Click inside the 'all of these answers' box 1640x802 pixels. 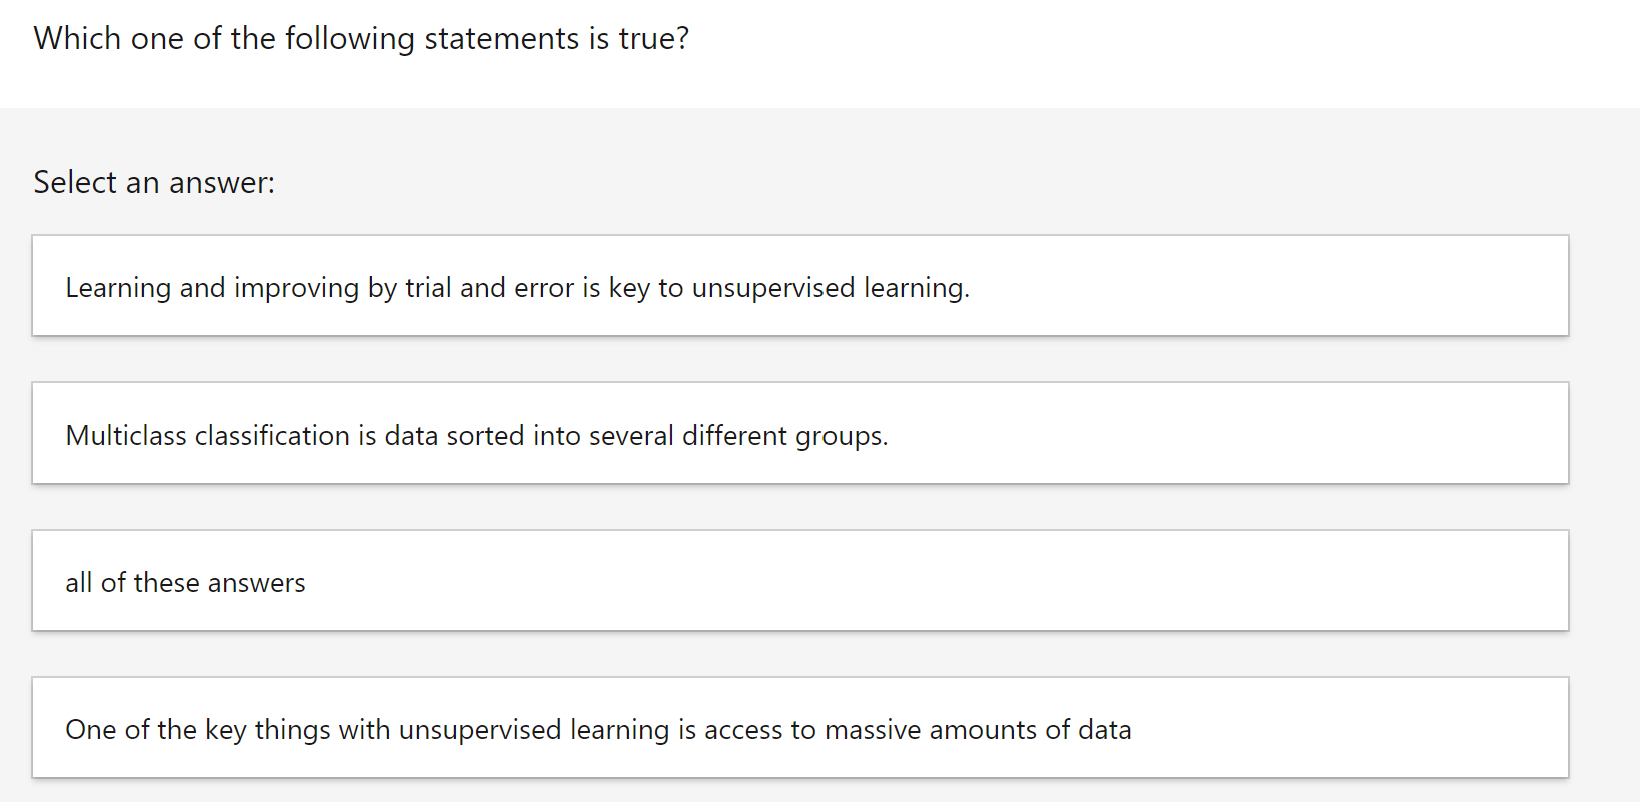(x=800, y=580)
